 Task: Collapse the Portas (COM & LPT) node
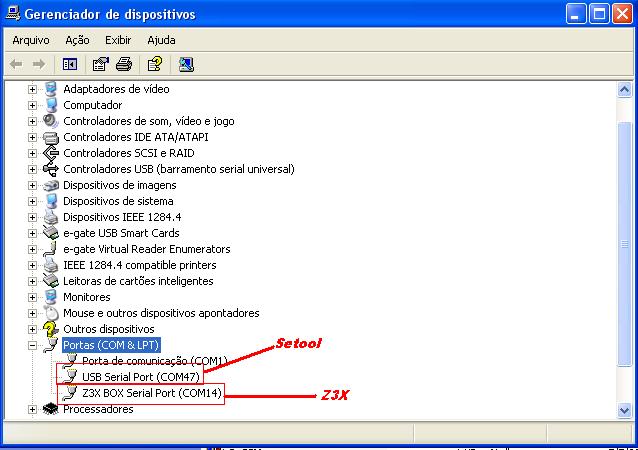click(x=32, y=345)
